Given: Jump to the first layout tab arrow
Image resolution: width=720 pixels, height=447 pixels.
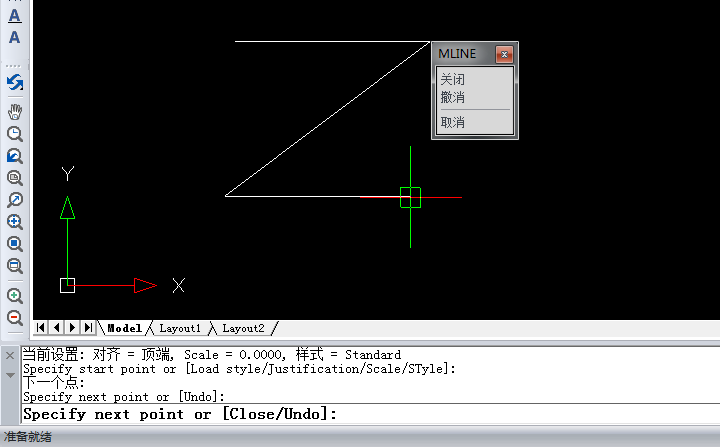Looking at the screenshot, I should pyautogui.click(x=40, y=328).
